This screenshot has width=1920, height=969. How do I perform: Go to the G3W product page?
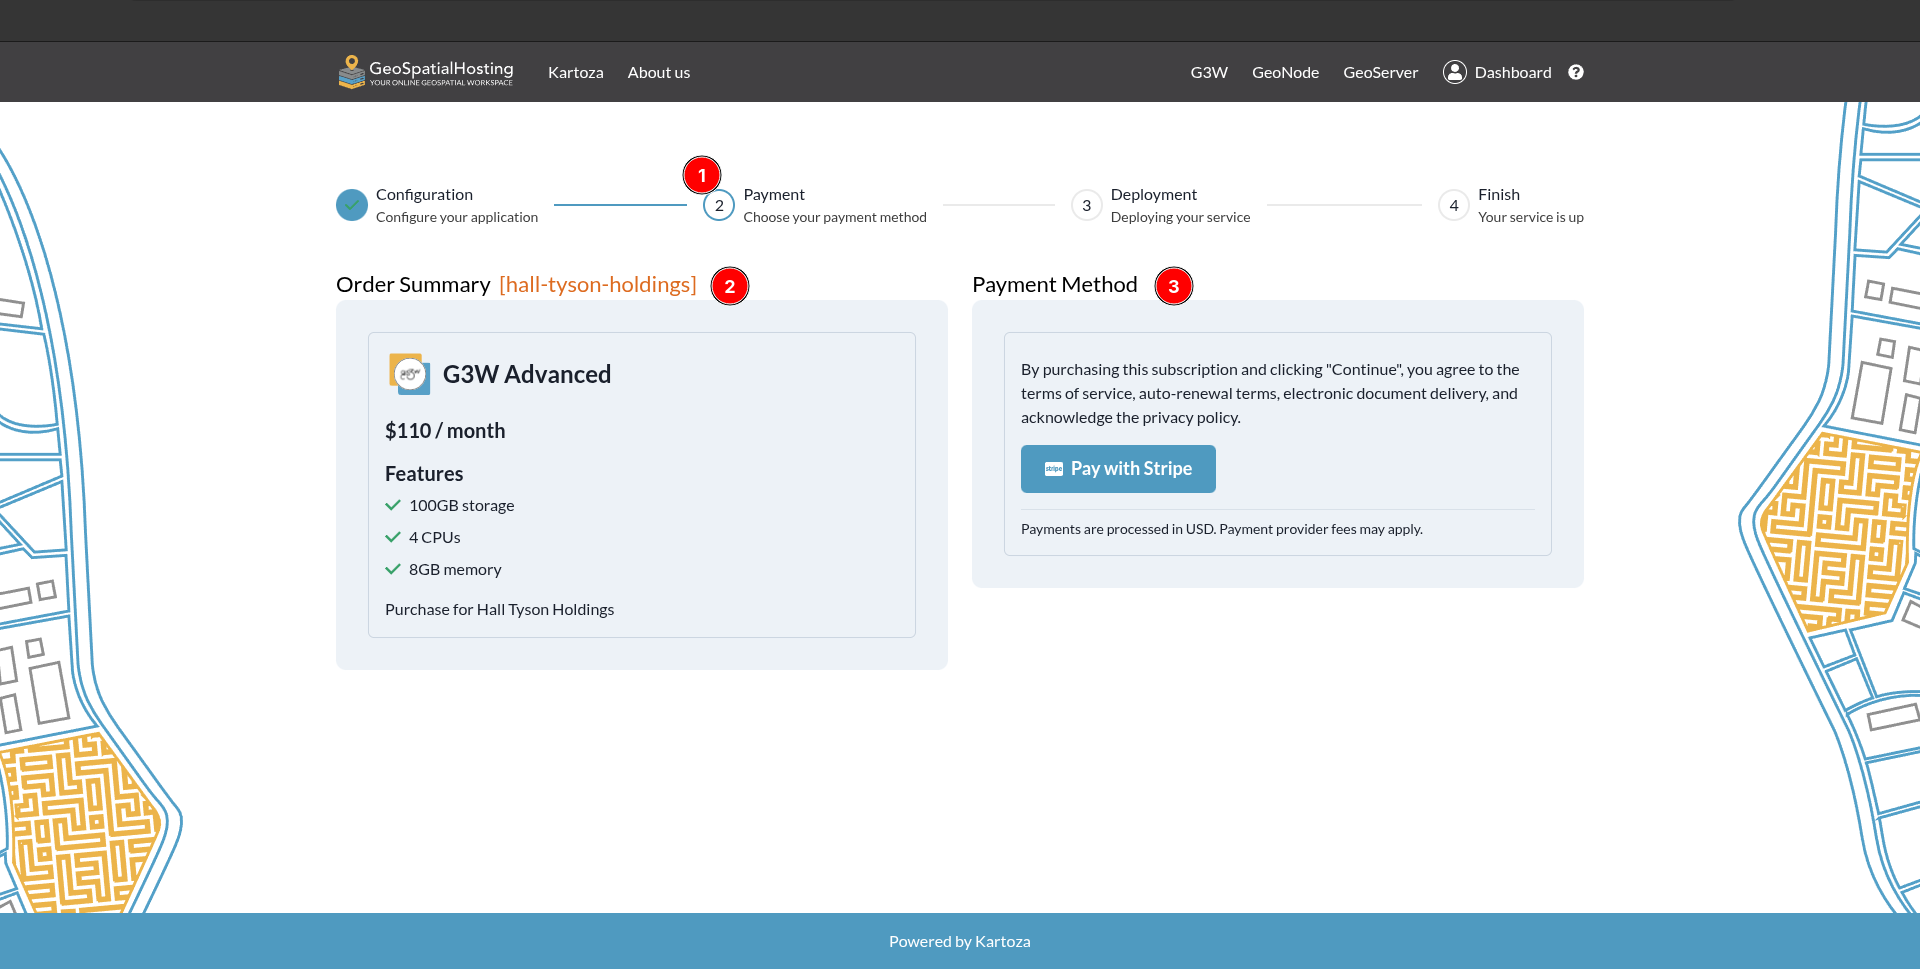1208,72
